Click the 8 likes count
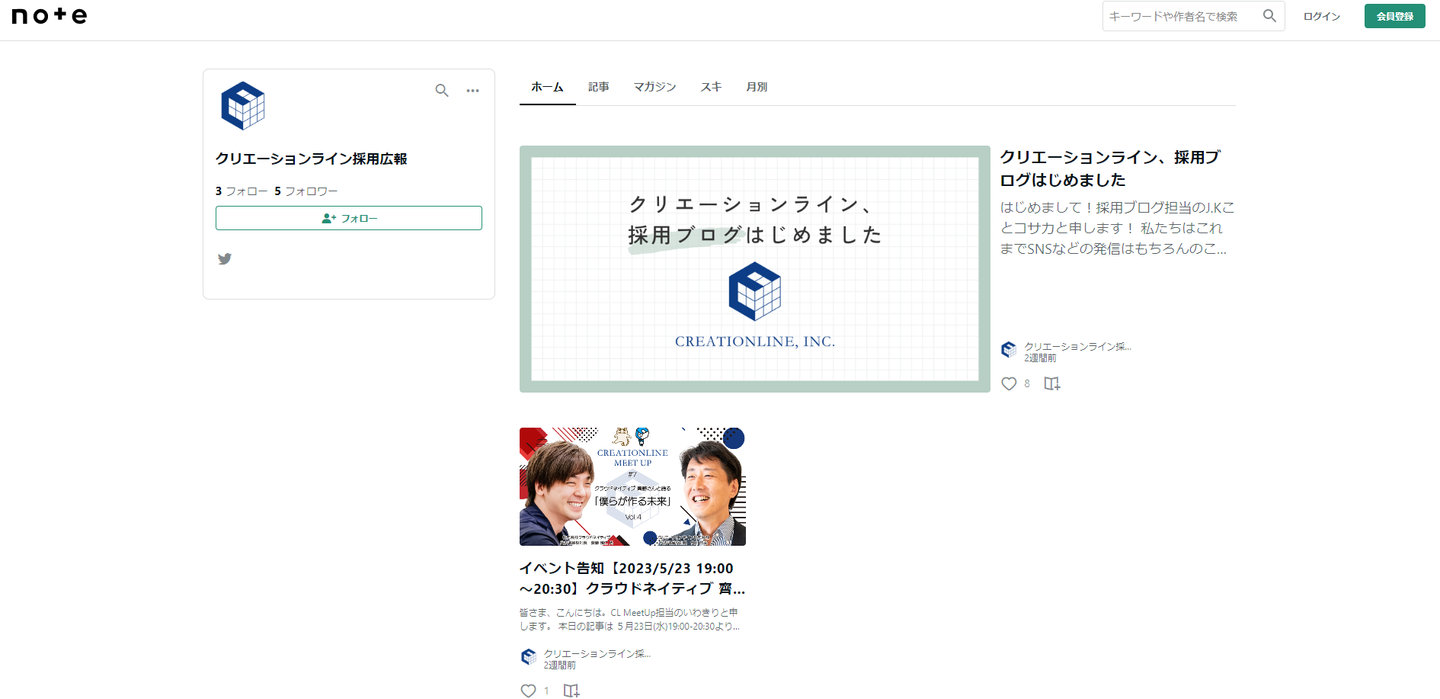Viewport: 1440px width, 699px height. (1027, 384)
